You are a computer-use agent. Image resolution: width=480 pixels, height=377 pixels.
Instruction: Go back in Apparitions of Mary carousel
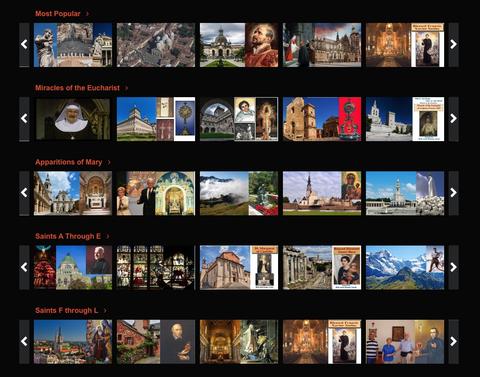click(24, 193)
